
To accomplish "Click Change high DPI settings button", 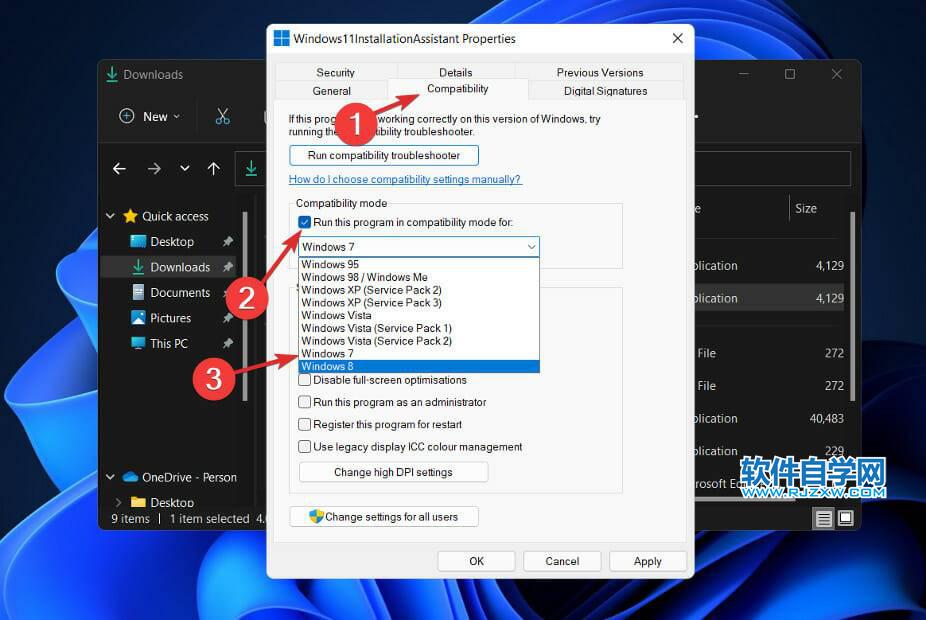I will (x=393, y=472).
